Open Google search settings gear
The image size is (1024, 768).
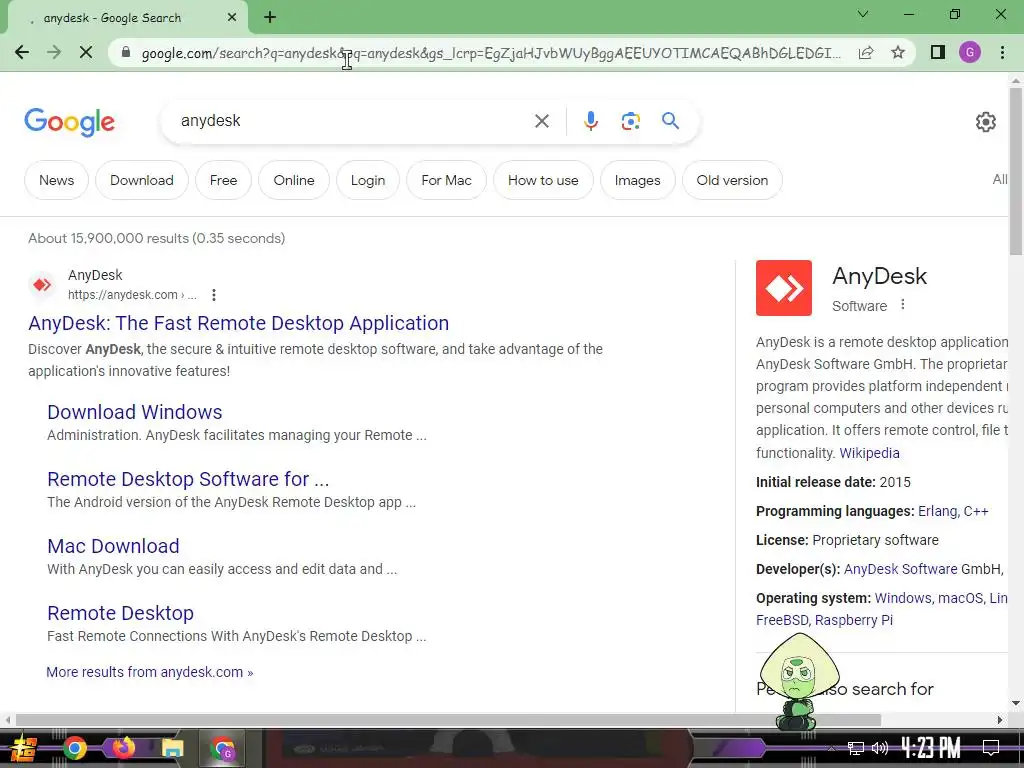pos(985,121)
